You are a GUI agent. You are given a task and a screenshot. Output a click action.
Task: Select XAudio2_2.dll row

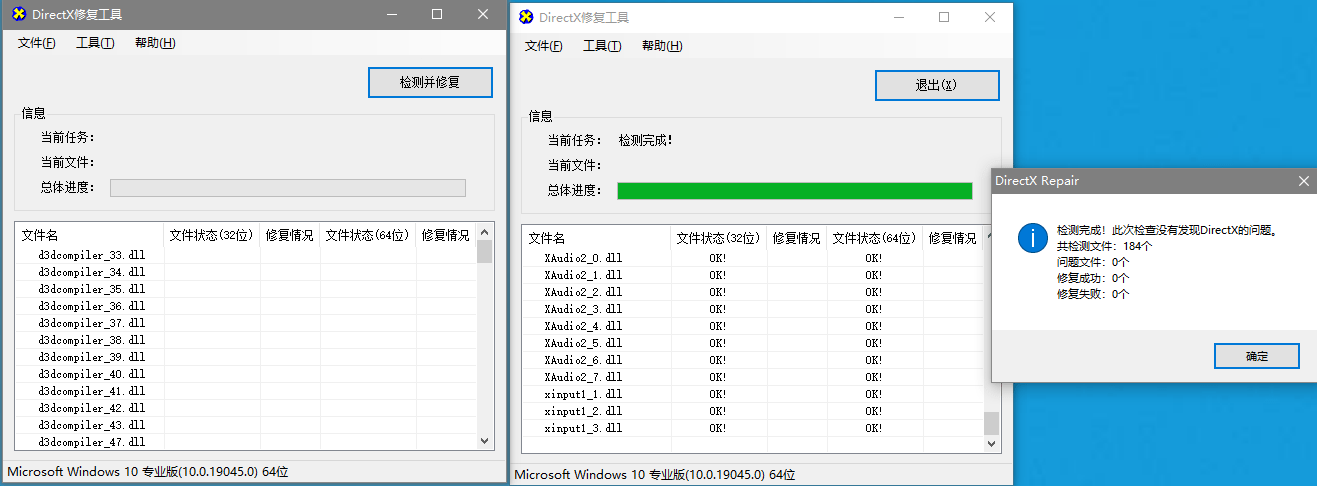(x=753, y=292)
